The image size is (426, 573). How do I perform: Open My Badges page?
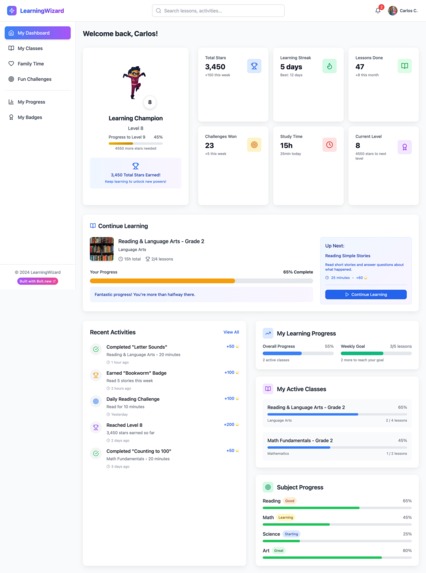point(38,117)
